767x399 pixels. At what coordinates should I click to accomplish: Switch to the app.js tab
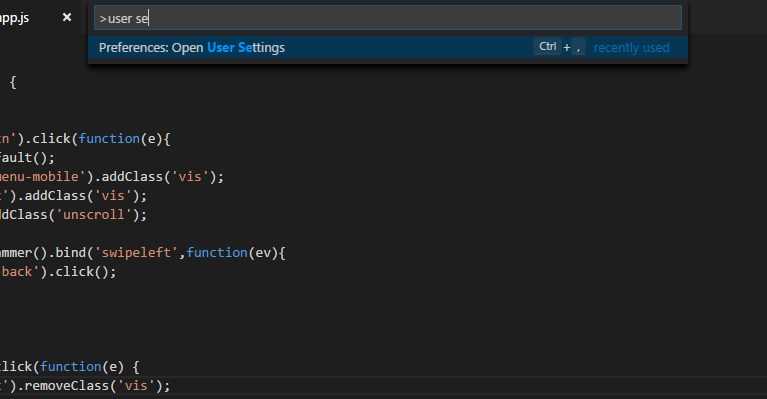(15, 18)
